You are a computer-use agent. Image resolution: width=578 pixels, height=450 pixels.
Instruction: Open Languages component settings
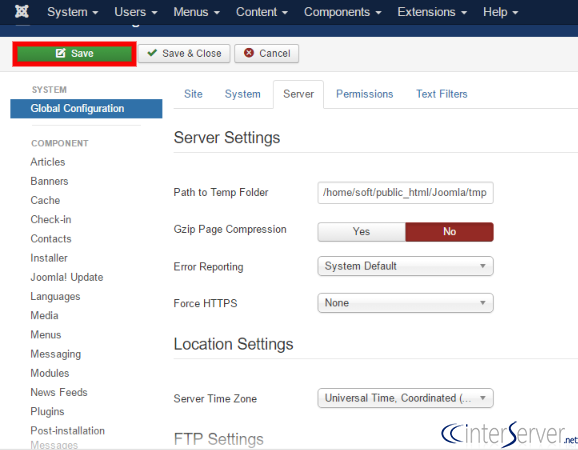click(55, 296)
